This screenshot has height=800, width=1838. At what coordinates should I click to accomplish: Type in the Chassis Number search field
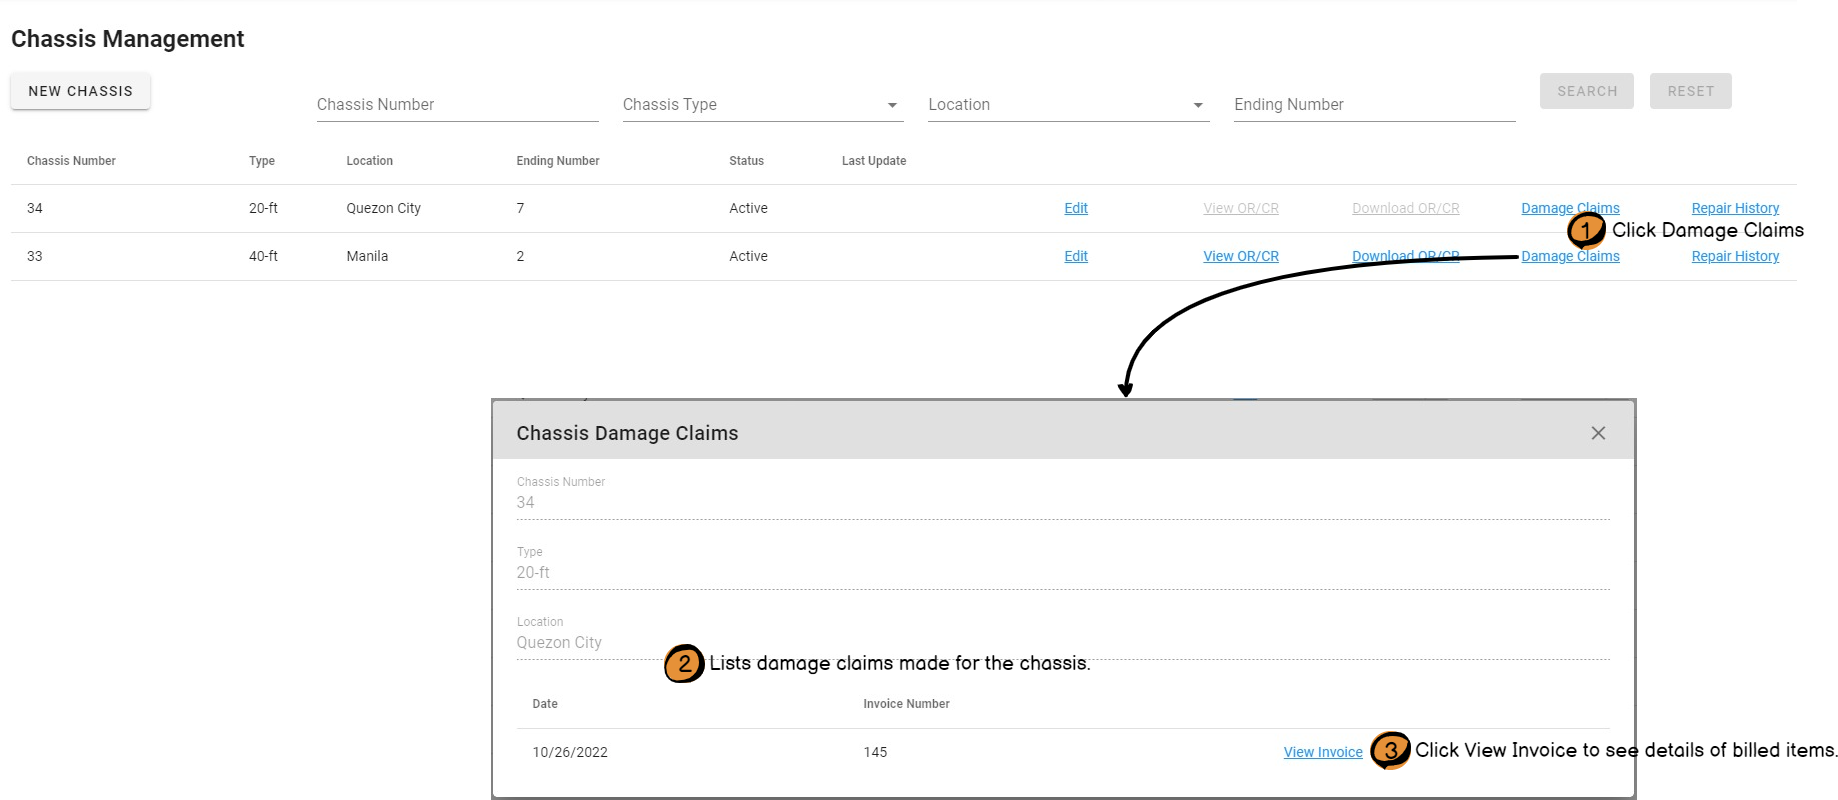coord(457,105)
